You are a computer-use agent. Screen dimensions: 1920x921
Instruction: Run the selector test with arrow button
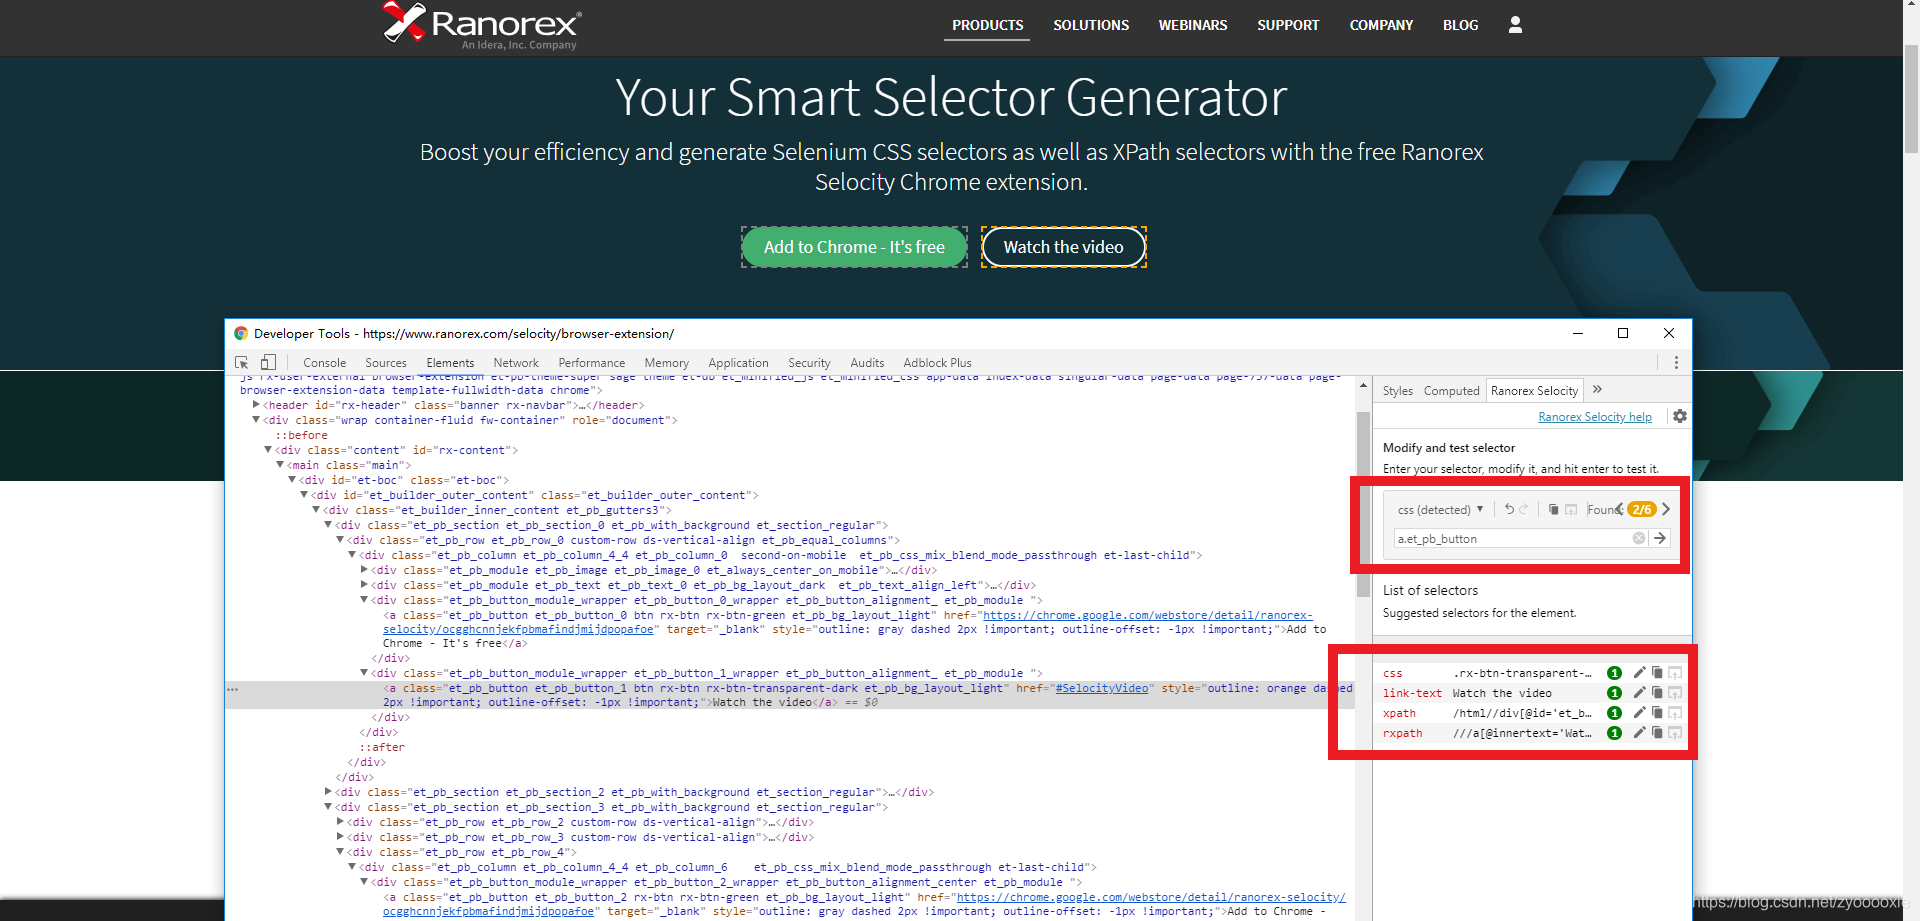[1660, 538]
